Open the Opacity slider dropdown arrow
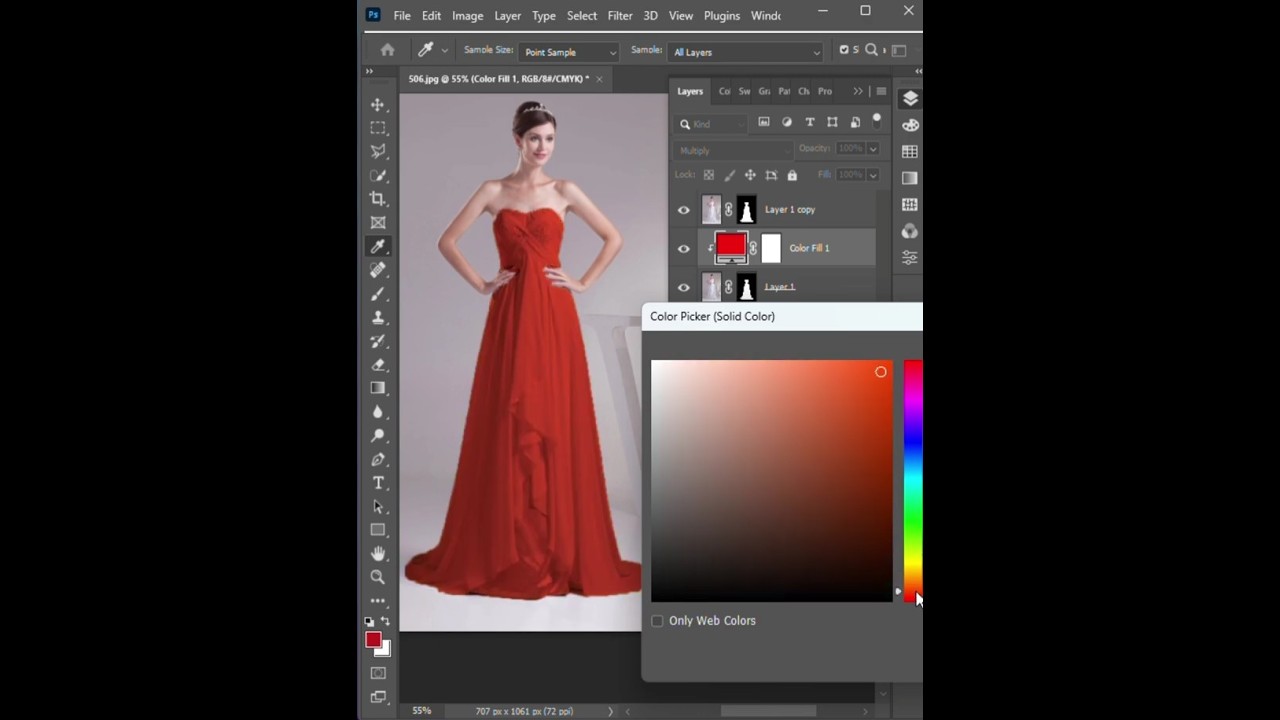 click(x=873, y=149)
